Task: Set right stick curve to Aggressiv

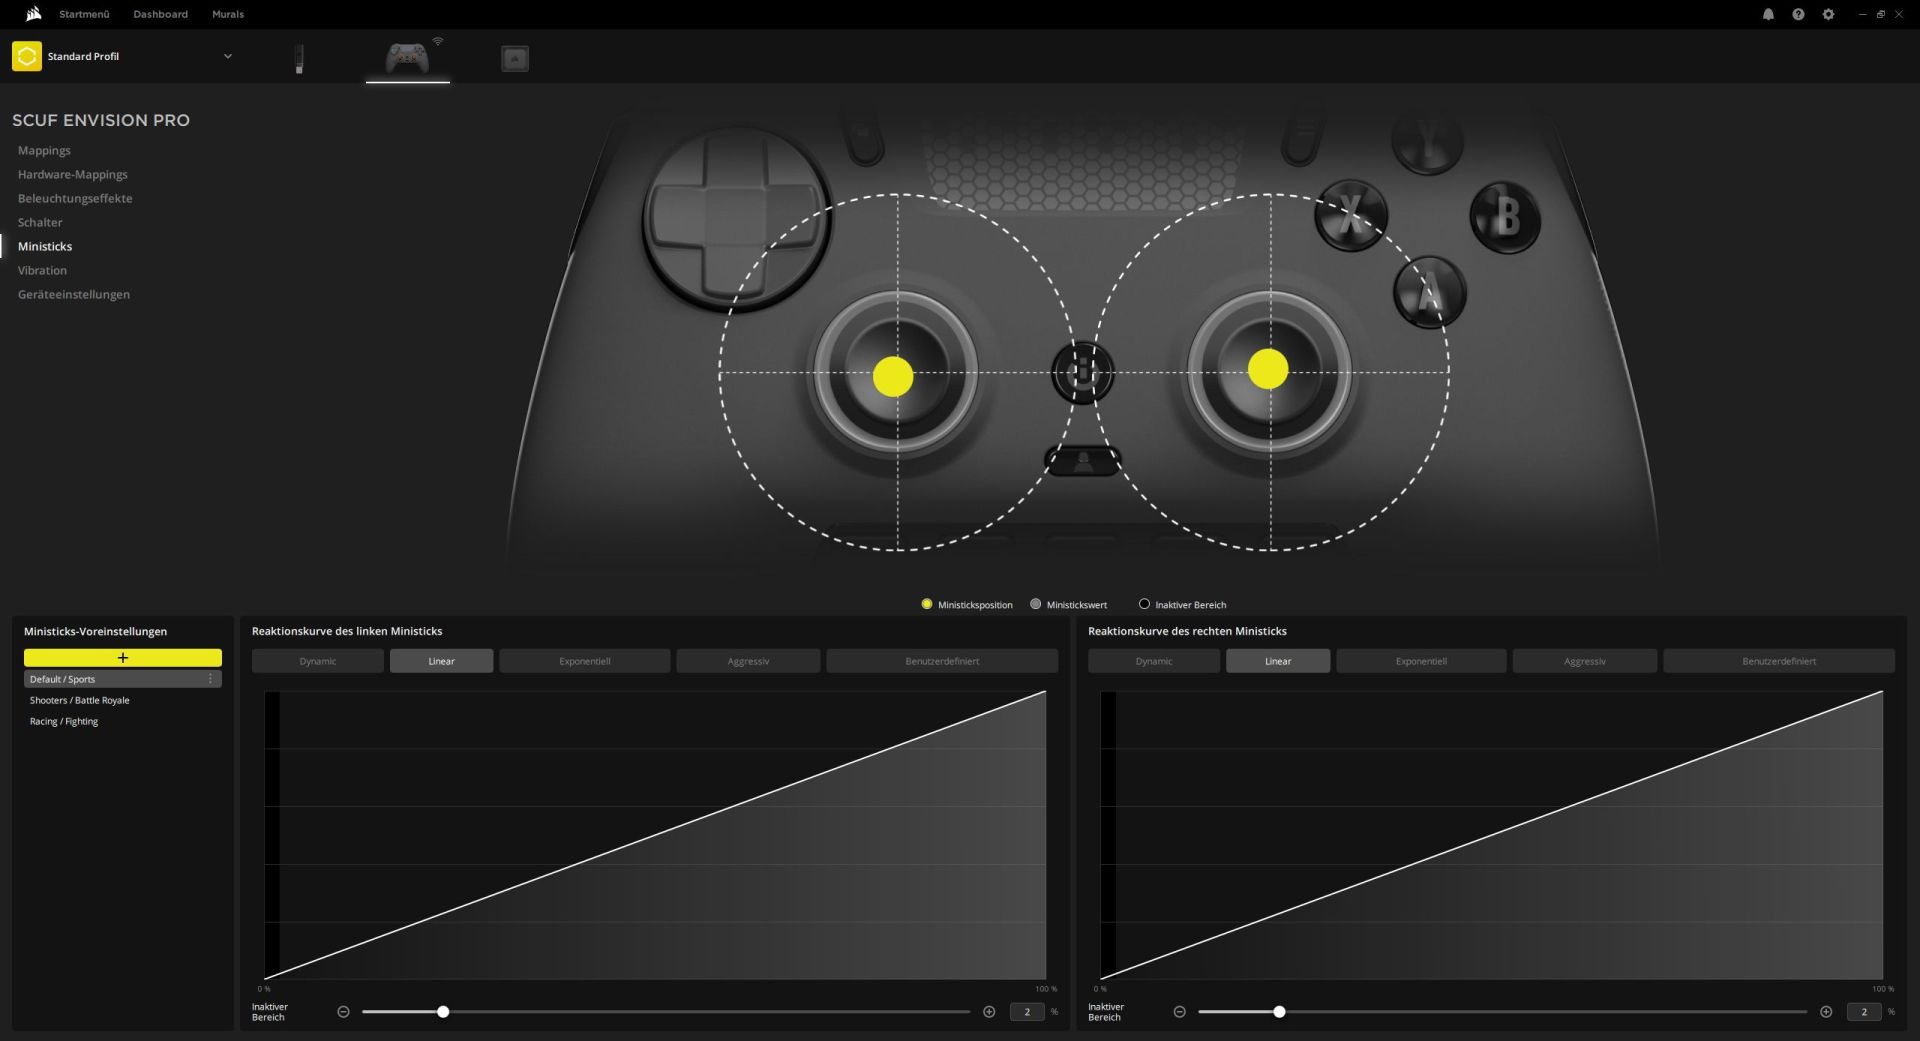Action: coord(1585,661)
